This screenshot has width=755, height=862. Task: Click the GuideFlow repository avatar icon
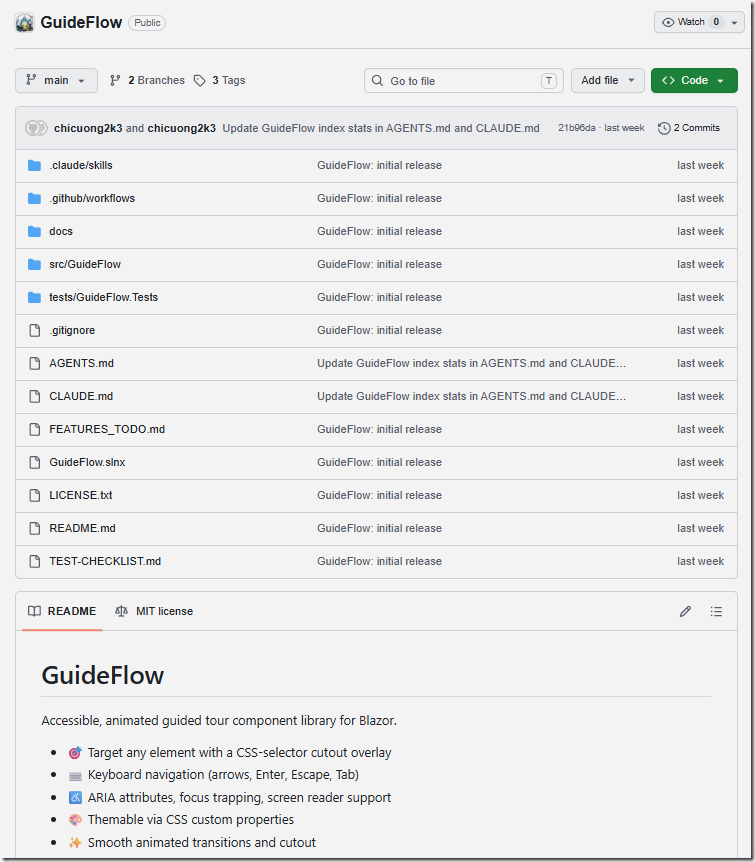[25, 23]
